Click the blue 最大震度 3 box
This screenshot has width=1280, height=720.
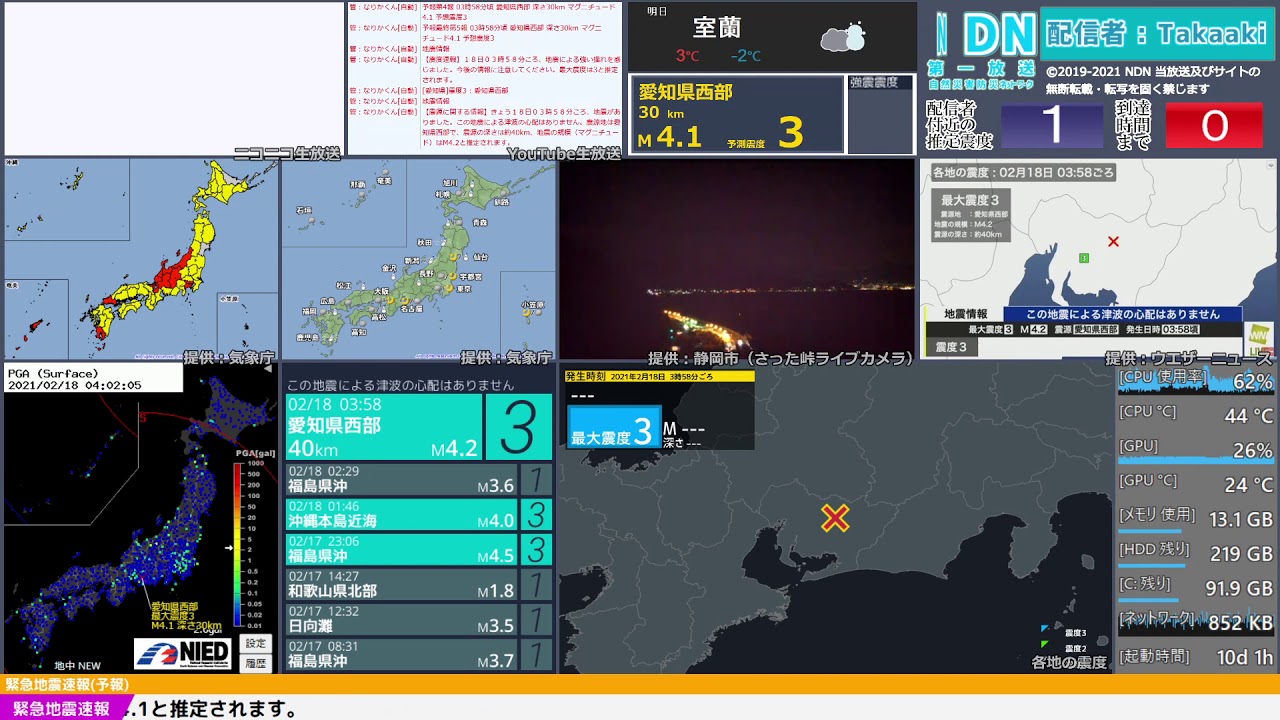click(613, 430)
